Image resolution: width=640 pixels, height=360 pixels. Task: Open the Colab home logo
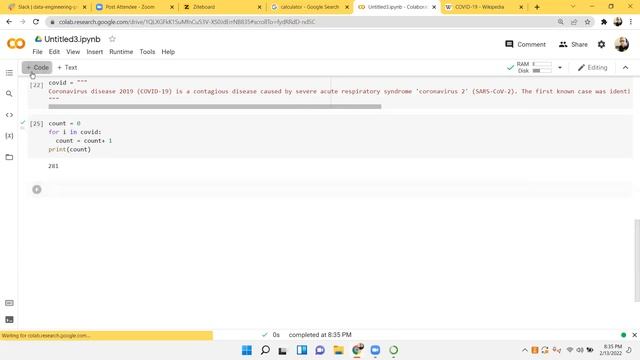coord(16,43)
